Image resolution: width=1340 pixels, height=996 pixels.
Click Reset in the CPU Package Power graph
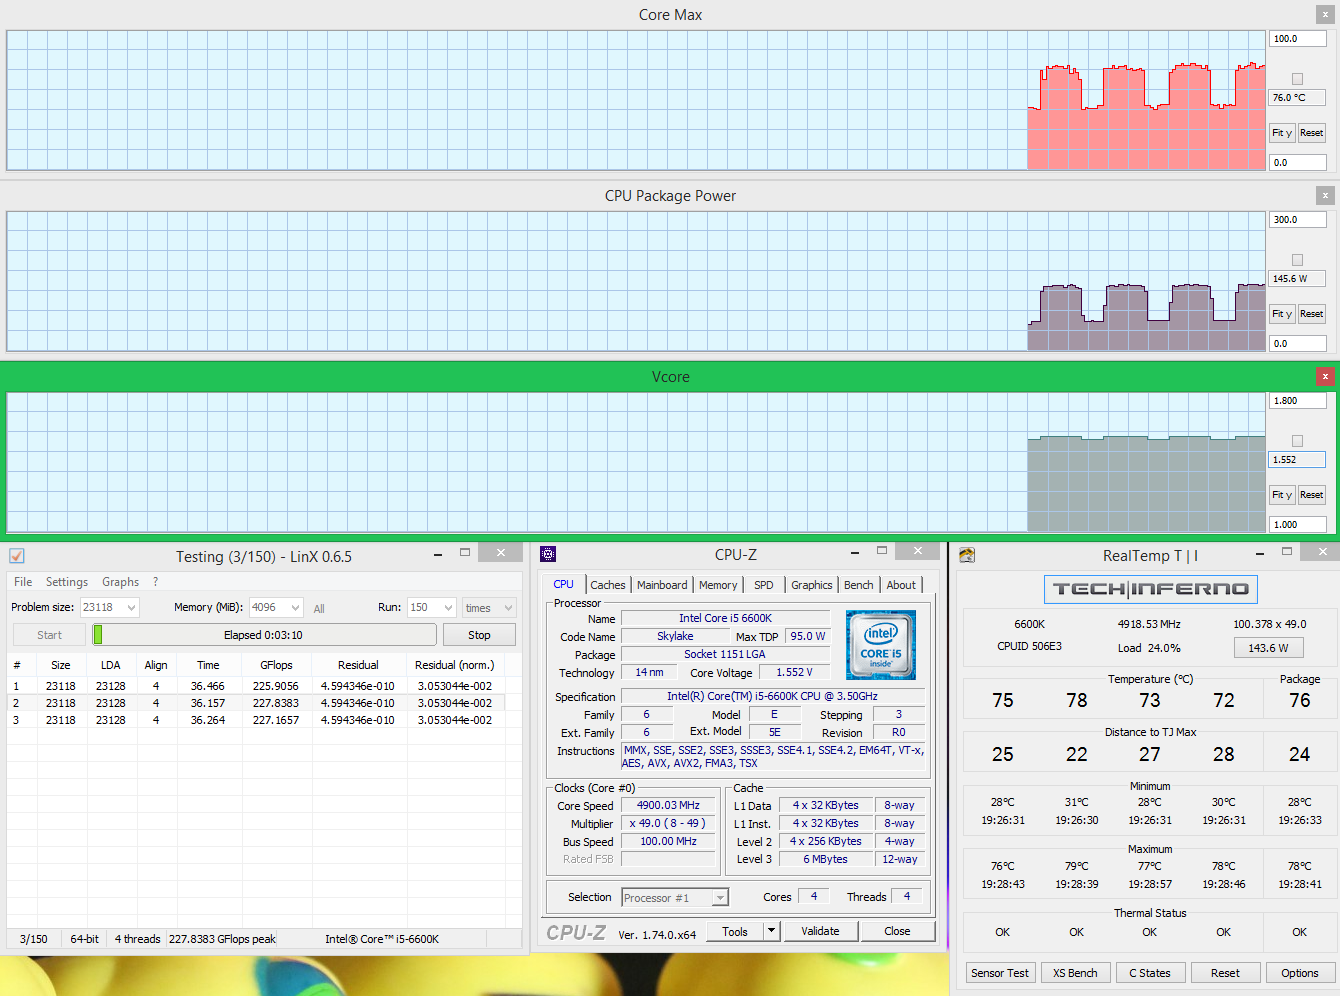[x=1311, y=314]
